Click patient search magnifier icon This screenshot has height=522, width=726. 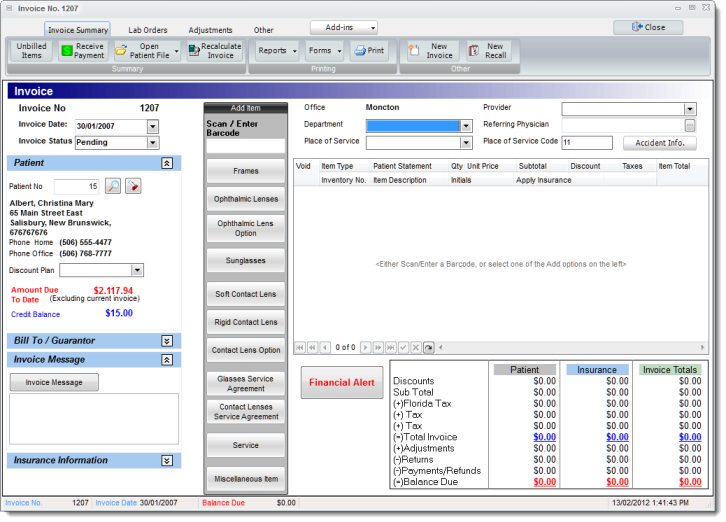tap(112, 186)
